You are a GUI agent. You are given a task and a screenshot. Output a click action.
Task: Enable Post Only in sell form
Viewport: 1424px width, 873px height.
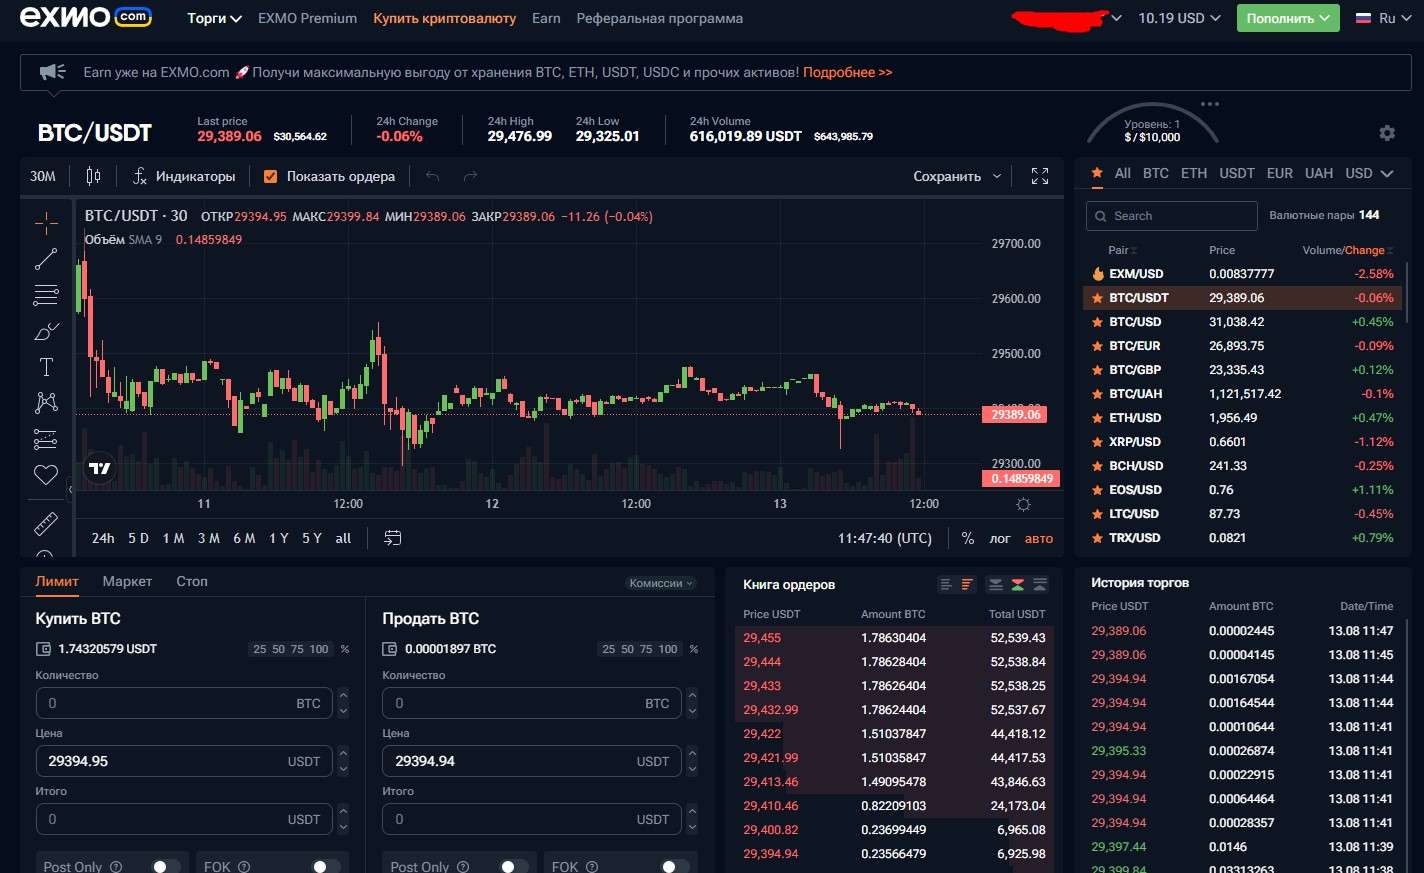tap(514, 866)
